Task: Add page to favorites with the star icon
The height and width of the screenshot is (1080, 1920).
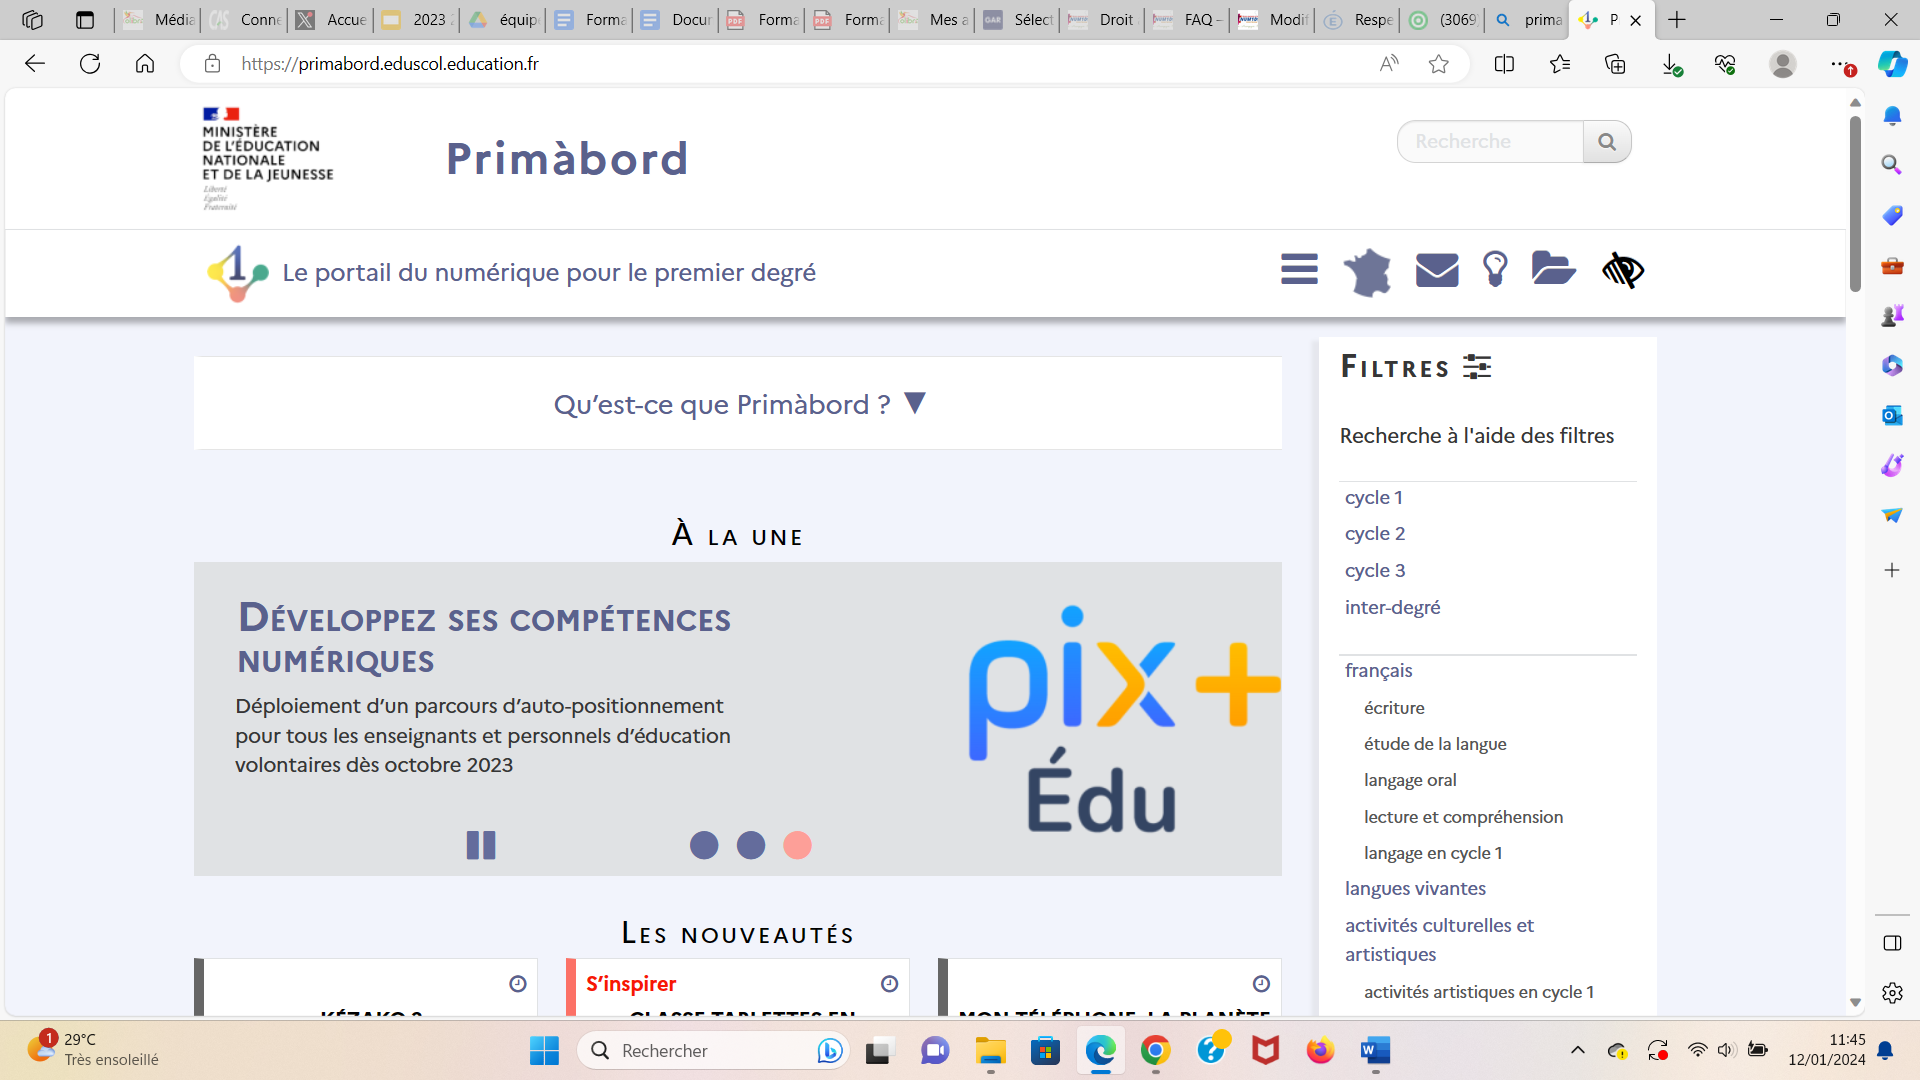Action: coord(1439,64)
